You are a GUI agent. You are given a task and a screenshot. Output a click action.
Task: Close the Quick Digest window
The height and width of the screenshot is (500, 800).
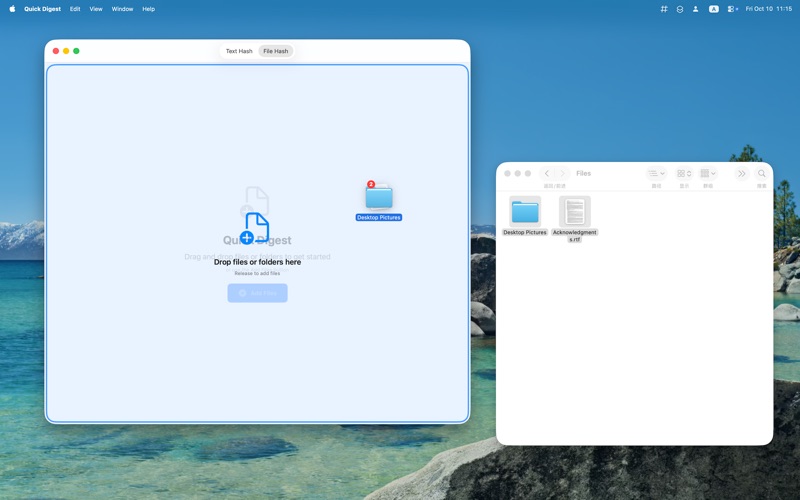(x=56, y=51)
